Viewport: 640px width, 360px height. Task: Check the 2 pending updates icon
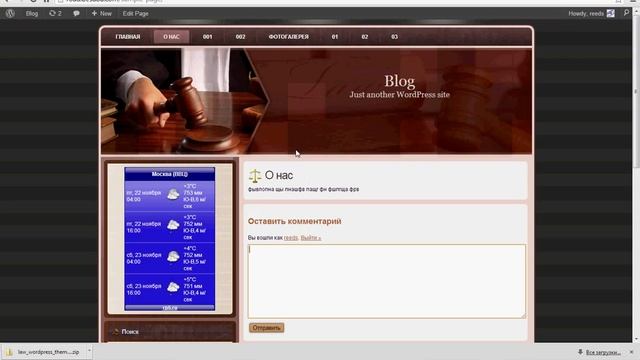[55, 13]
